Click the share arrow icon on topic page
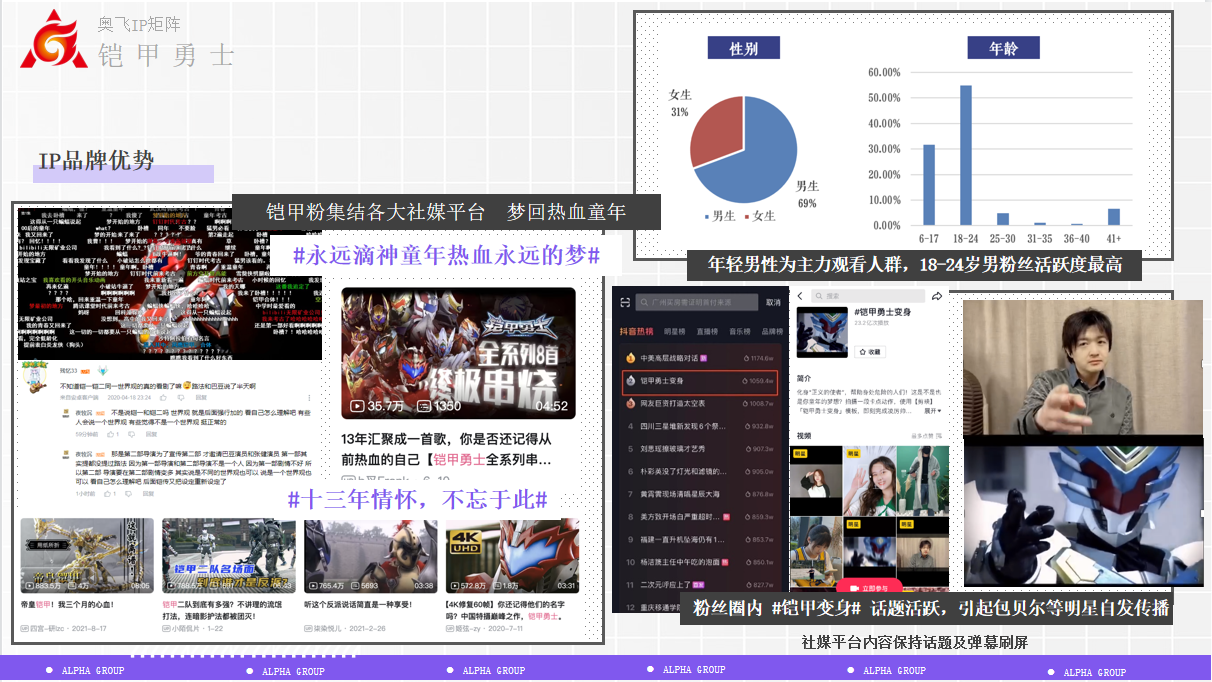Viewport: 1212px width, 682px height. 937,297
